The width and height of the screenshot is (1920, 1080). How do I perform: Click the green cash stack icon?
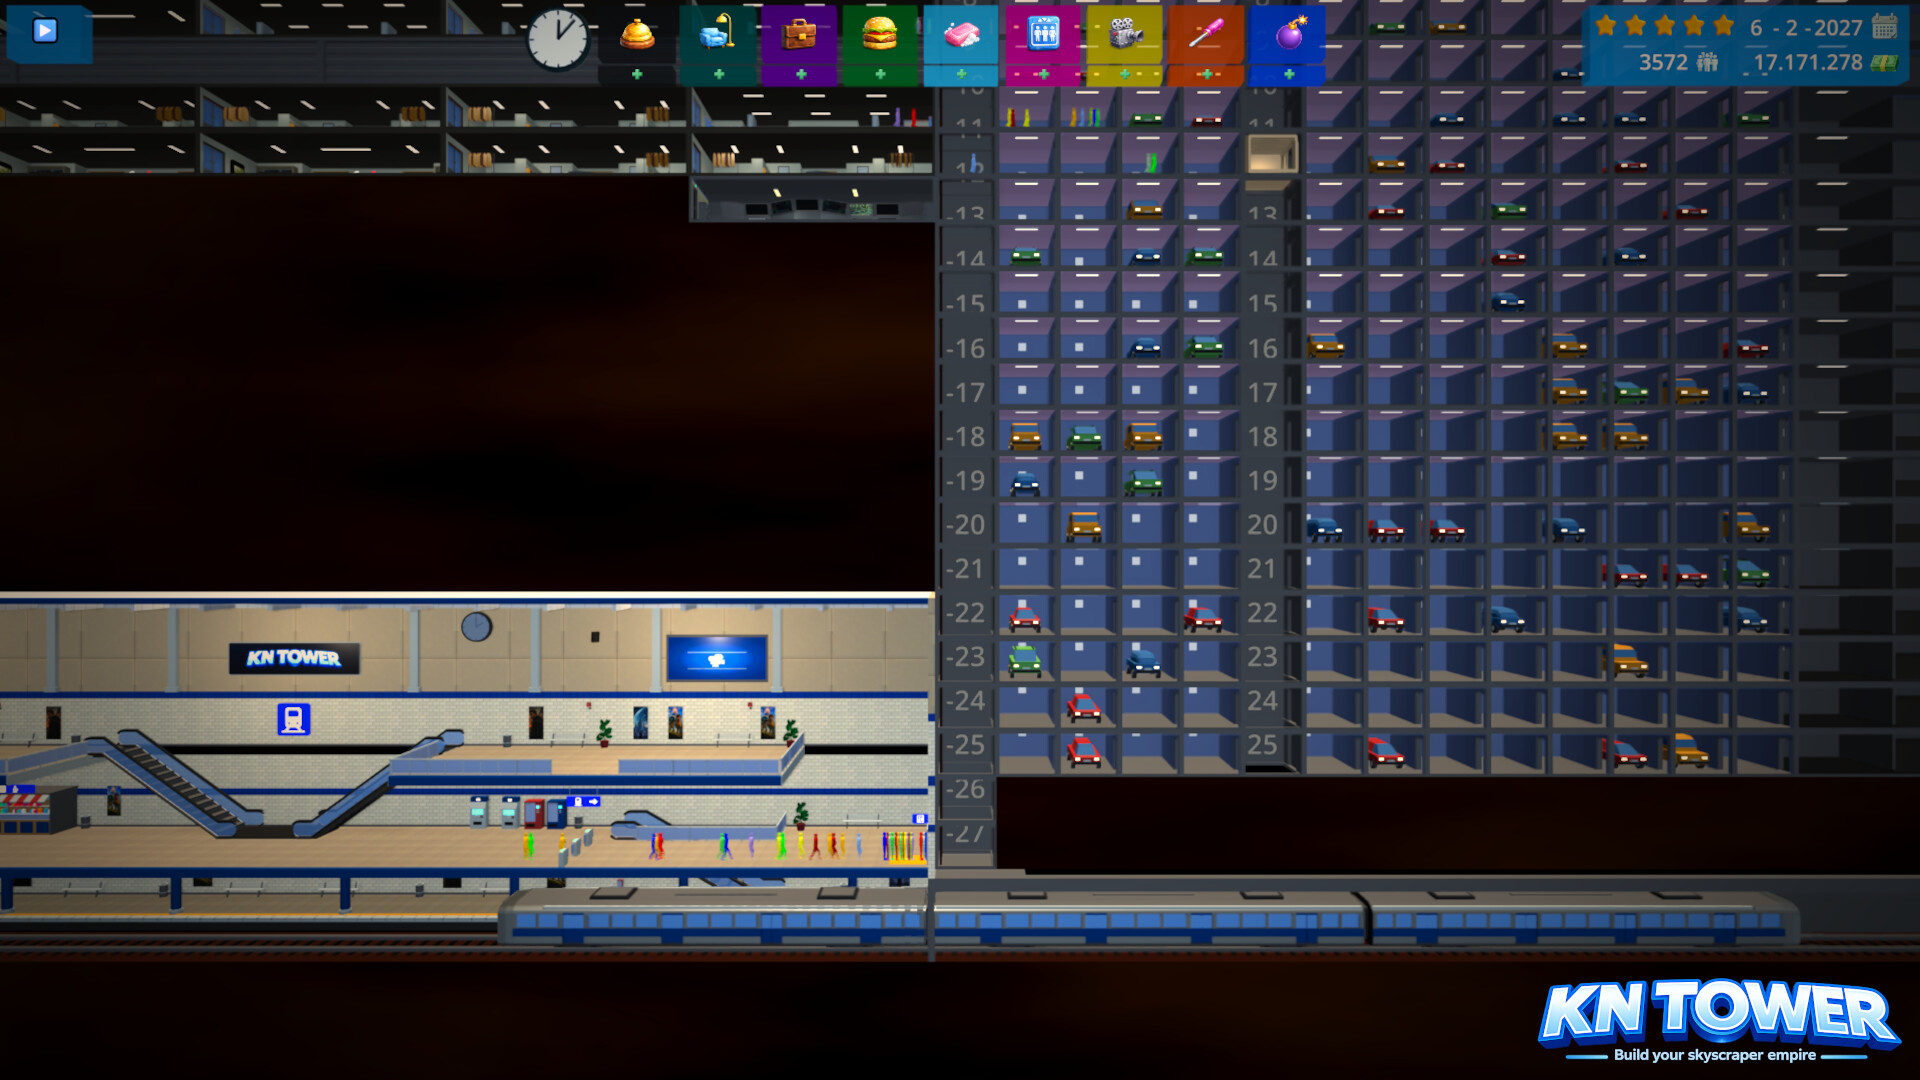[1884, 63]
